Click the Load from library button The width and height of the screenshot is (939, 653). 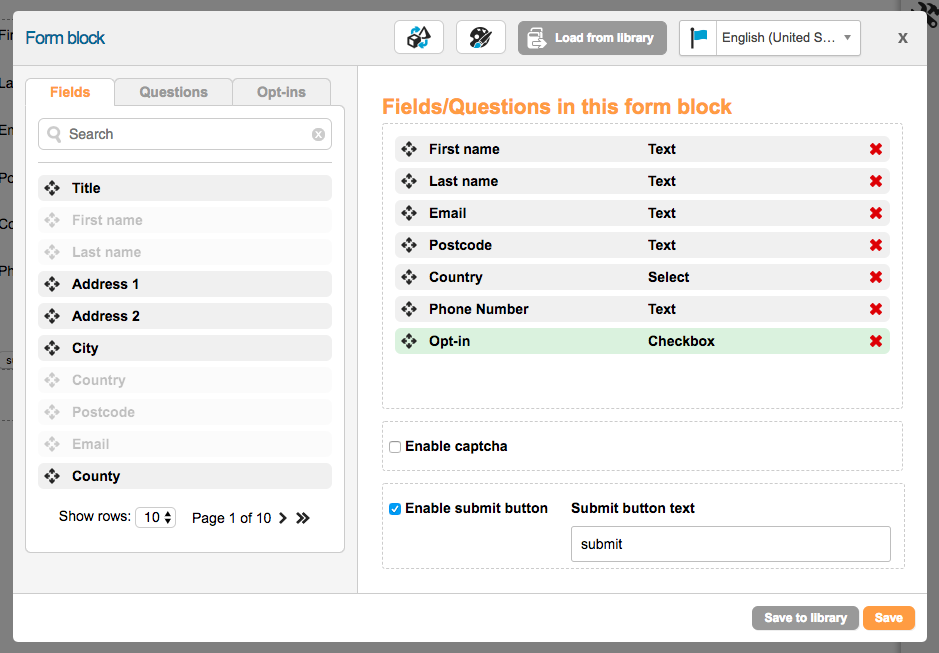(x=592, y=38)
